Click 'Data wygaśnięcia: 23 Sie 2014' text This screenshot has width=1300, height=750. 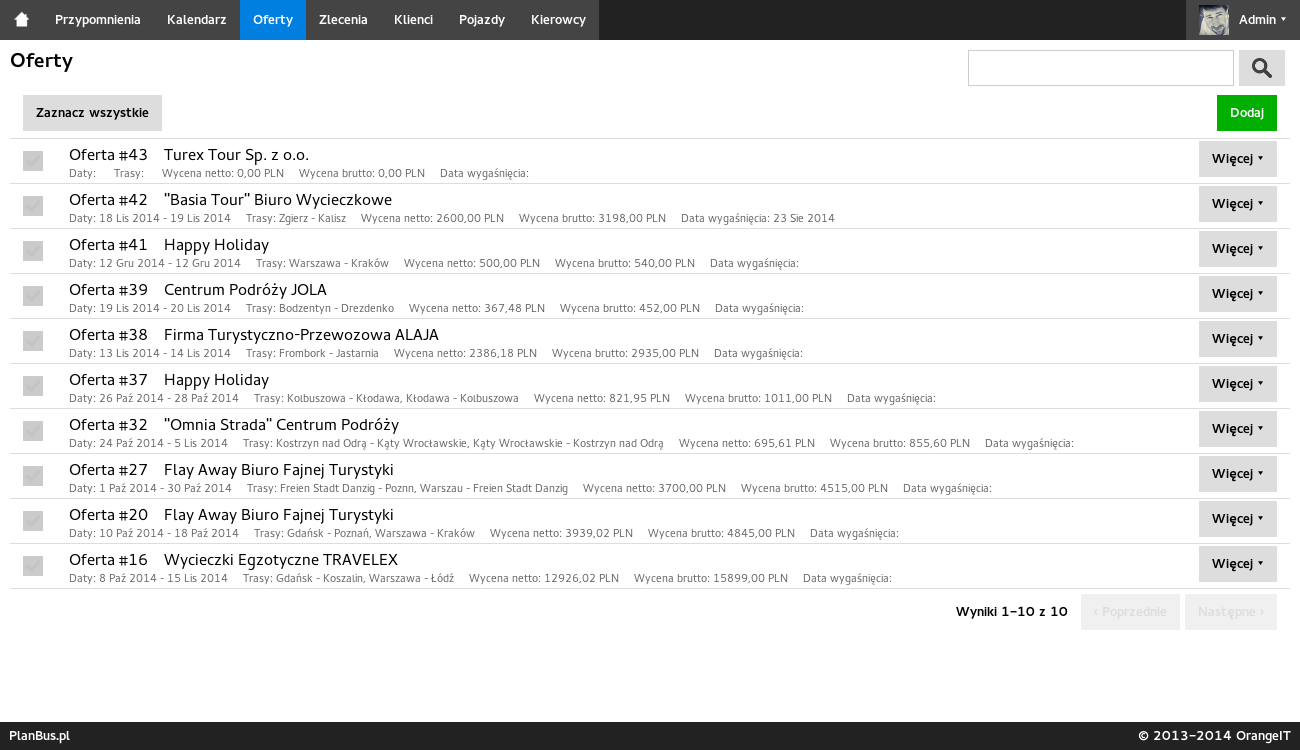758,218
